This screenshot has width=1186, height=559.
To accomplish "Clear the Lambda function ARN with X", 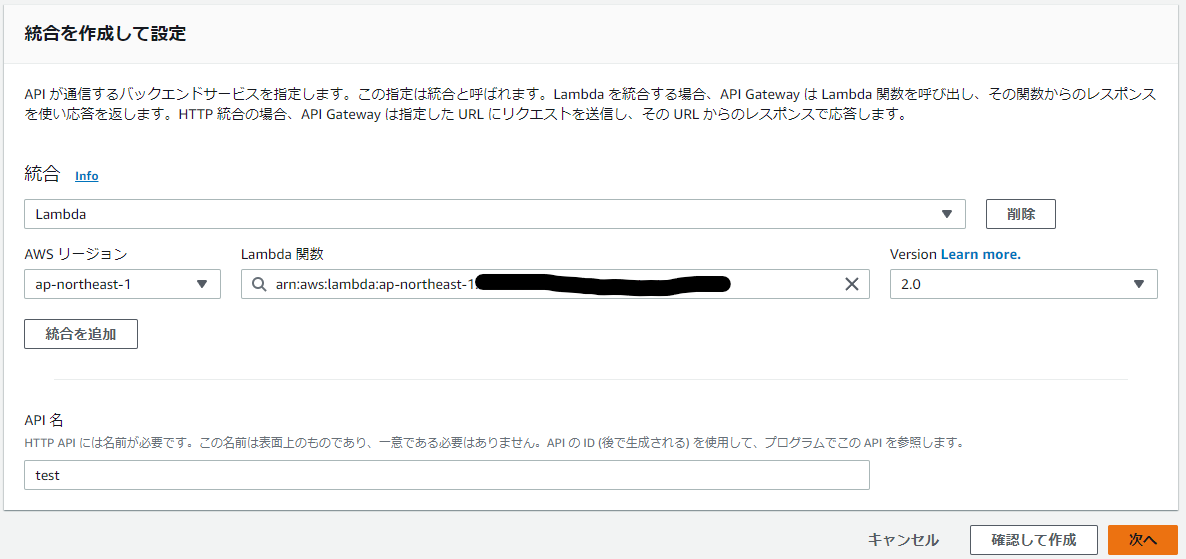I will pyautogui.click(x=852, y=284).
